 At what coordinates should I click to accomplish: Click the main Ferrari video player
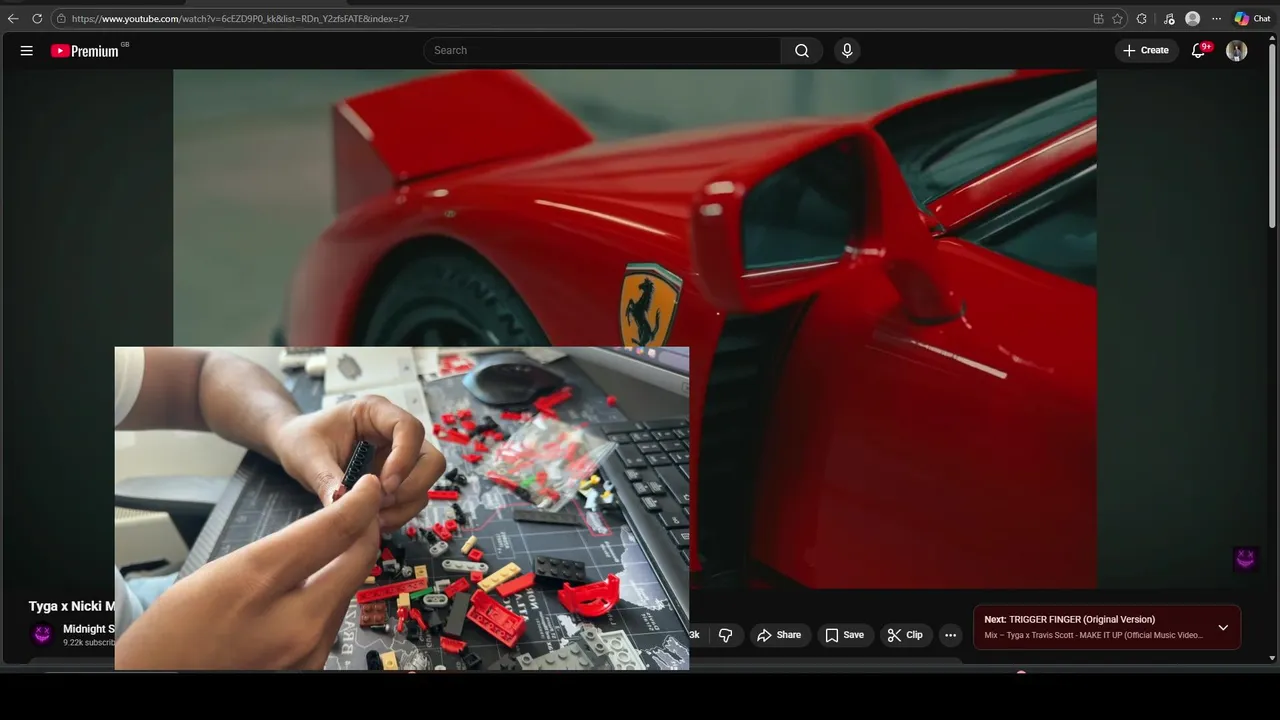pyautogui.click(x=634, y=328)
